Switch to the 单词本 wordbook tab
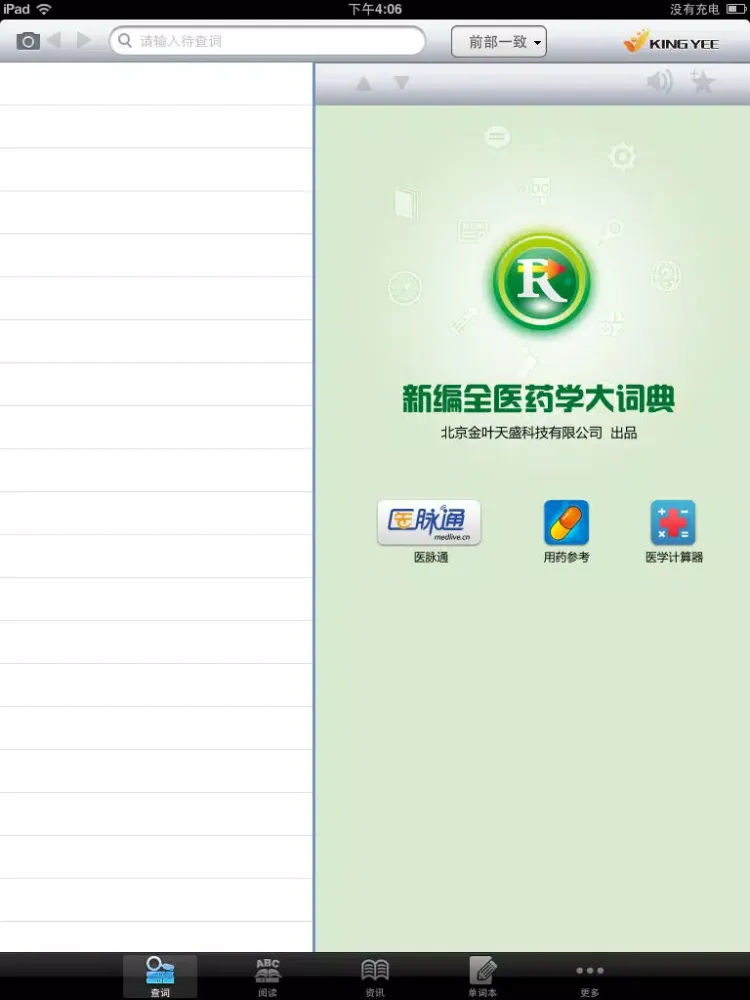750x1000 pixels. pos(482,976)
